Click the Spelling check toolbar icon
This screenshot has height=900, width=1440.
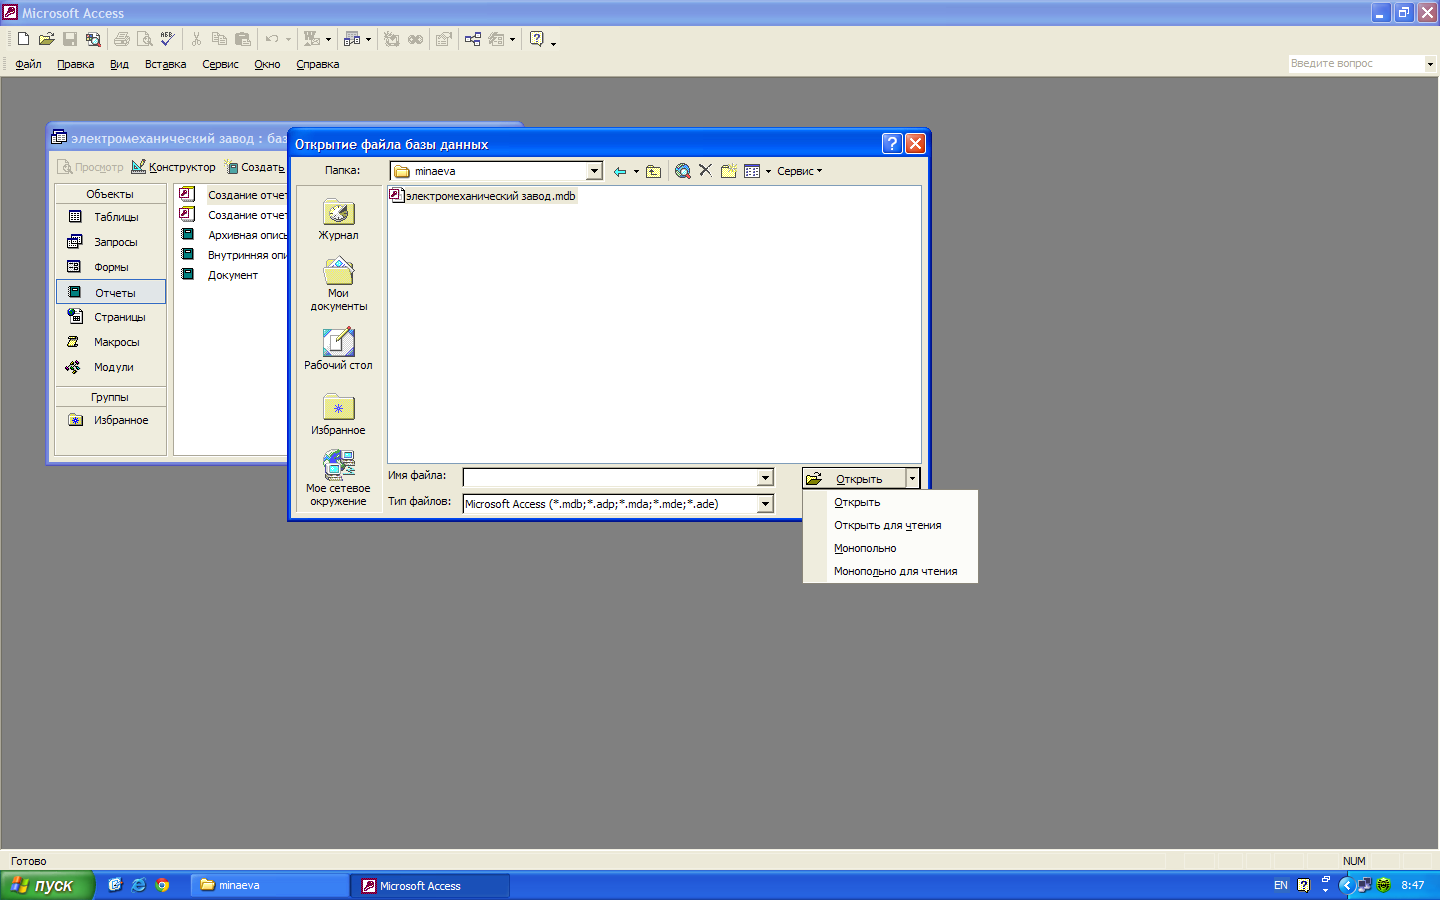[168, 39]
